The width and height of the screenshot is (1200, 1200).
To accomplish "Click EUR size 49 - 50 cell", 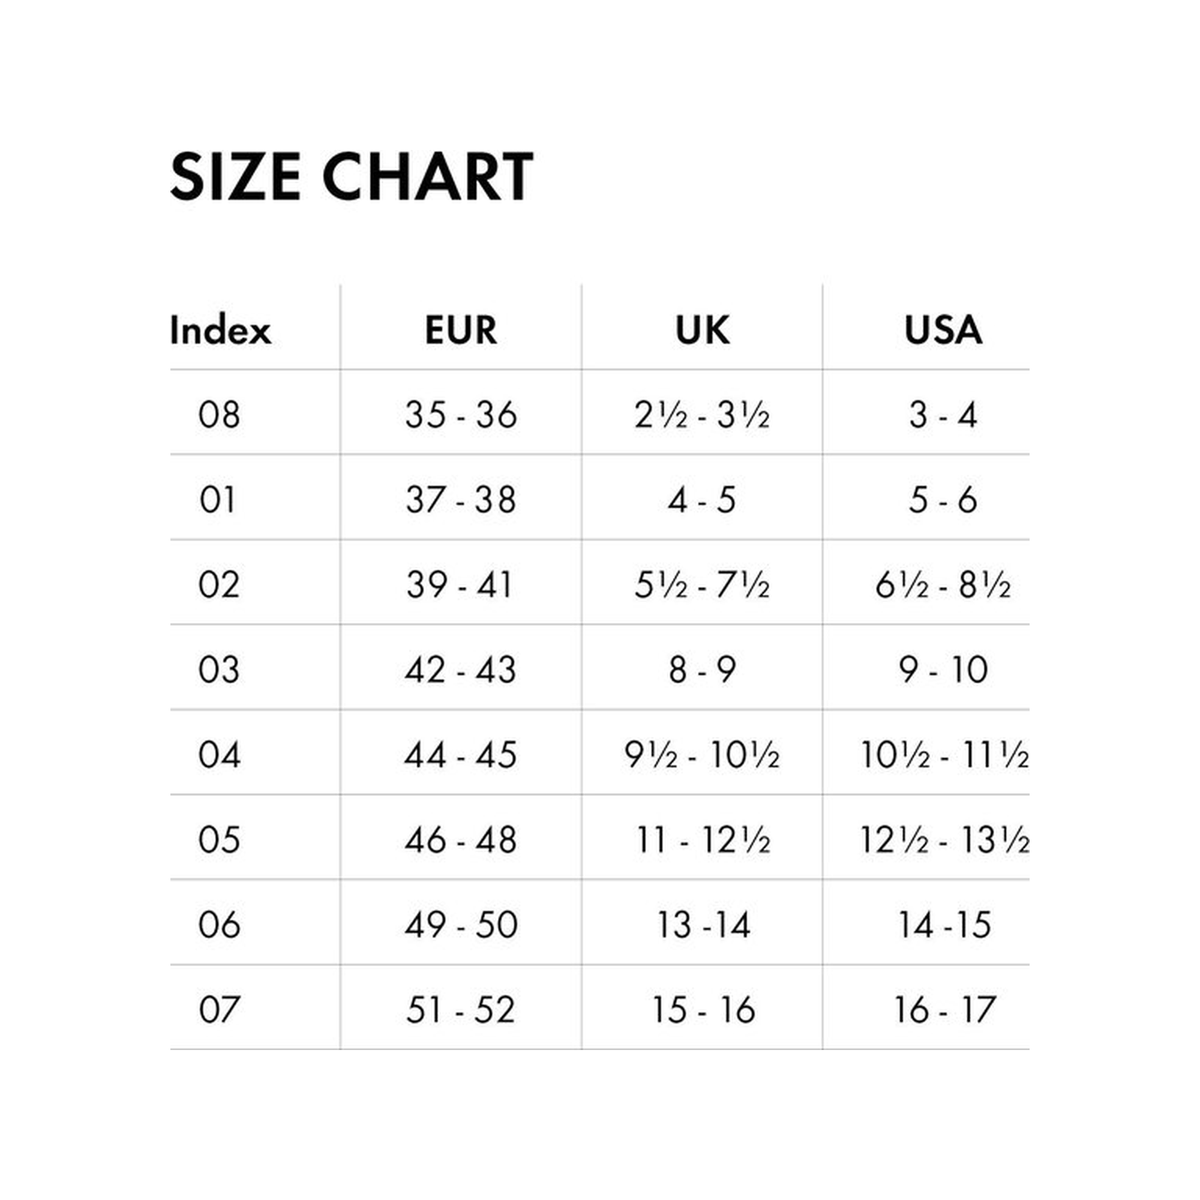I will pyautogui.click(x=461, y=924).
